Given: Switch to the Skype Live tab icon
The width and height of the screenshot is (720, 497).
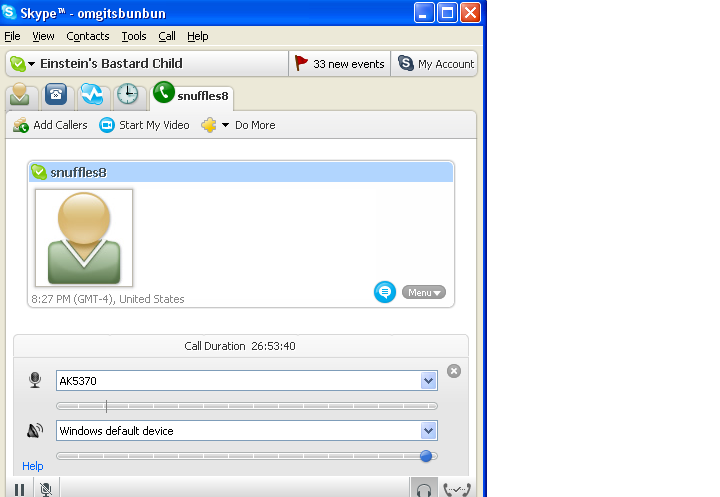Looking at the screenshot, I should tap(92, 95).
